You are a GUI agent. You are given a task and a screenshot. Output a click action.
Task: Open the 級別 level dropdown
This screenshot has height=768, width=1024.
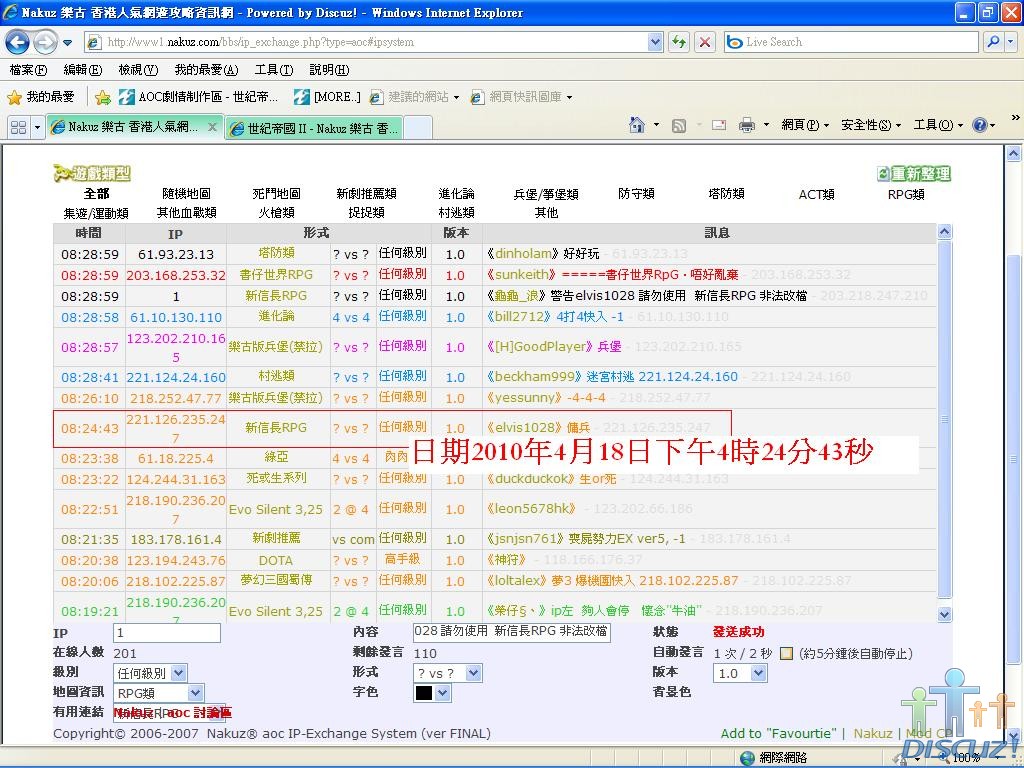[x=150, y=674]
